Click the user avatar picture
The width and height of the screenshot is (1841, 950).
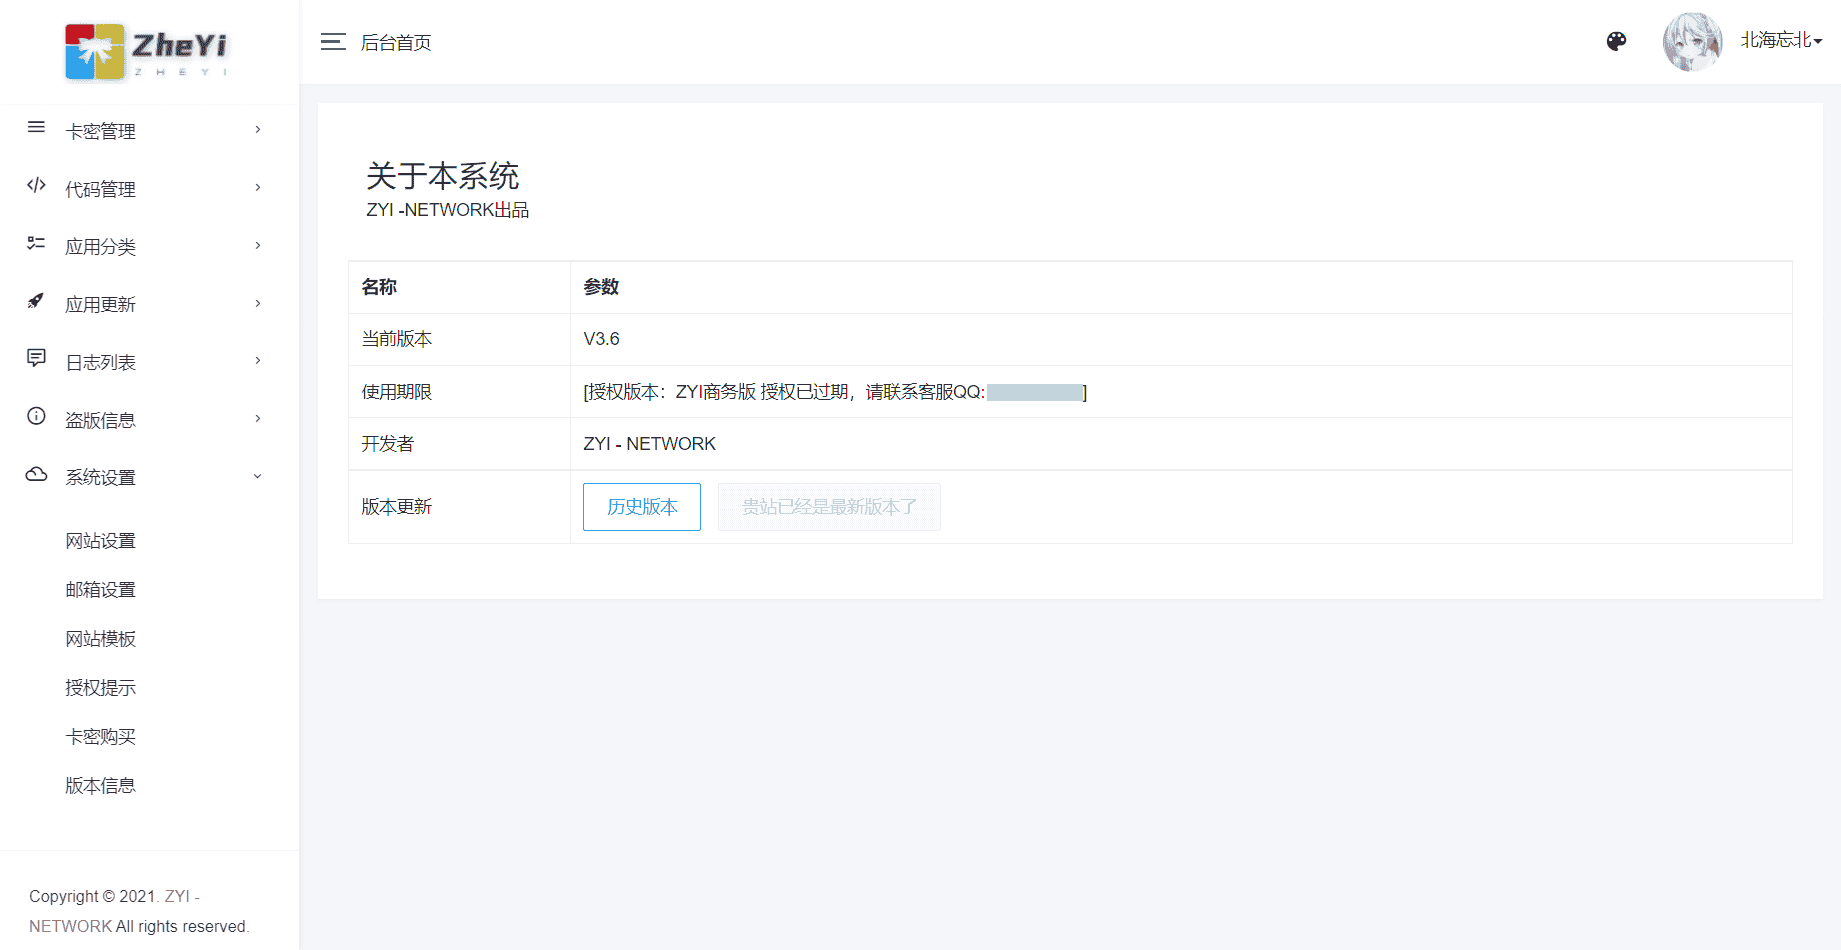coord(1692,42)
